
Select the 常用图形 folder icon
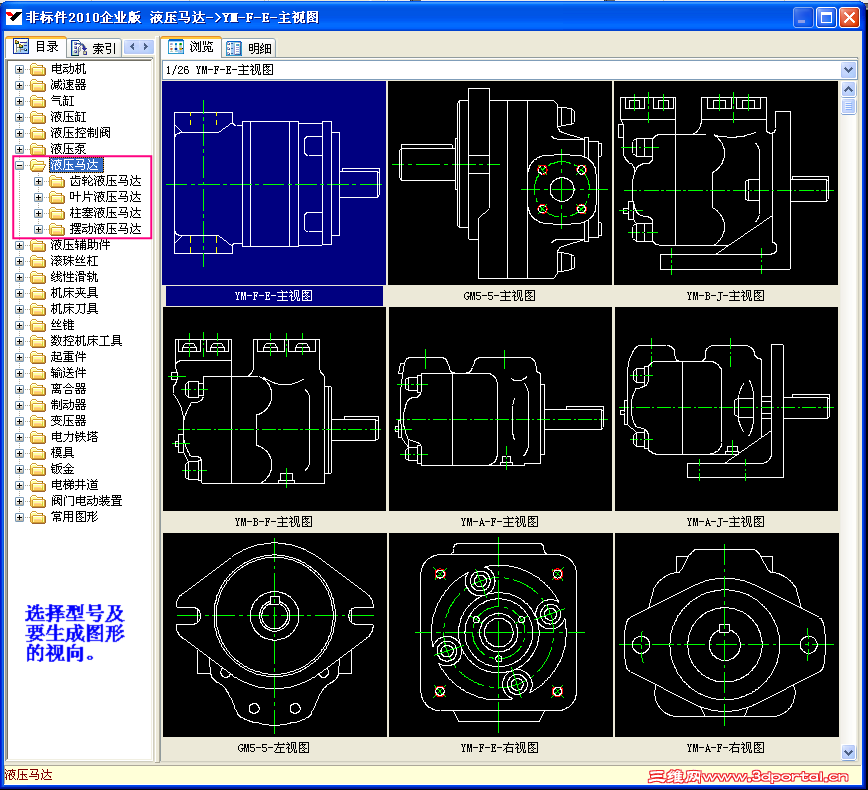(38, 518)
